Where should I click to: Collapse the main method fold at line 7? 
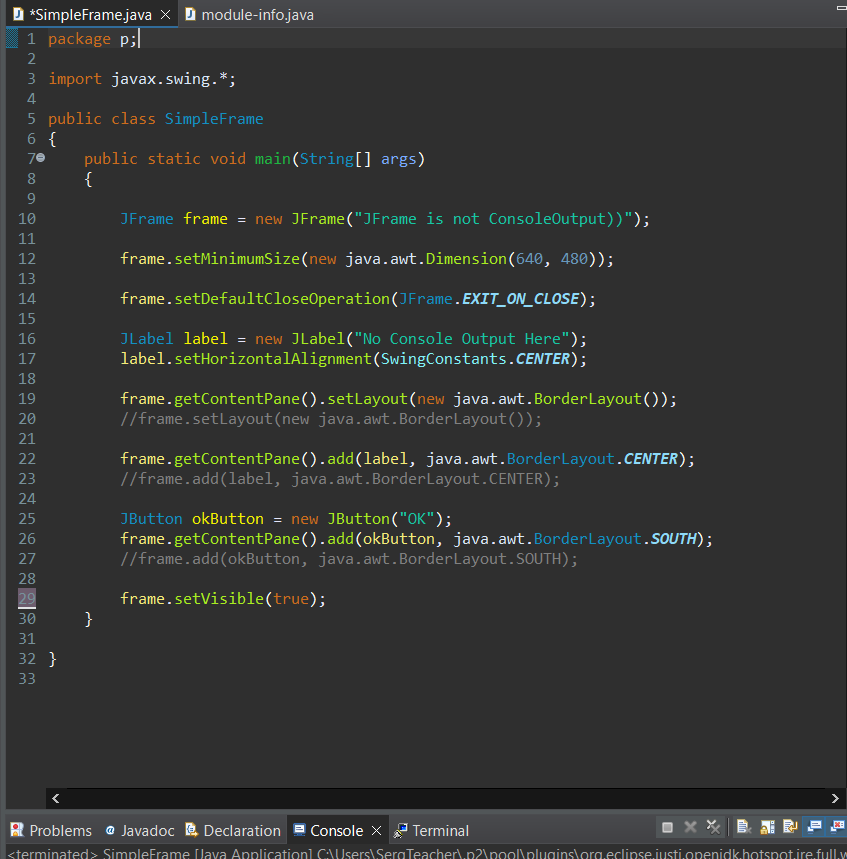point(41,158)
